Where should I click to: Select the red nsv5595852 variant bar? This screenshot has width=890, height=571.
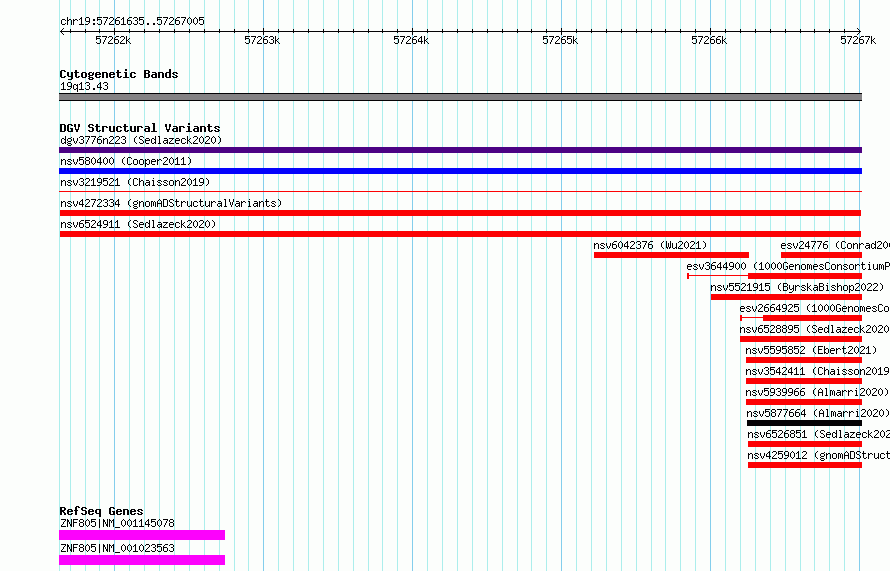pos(804,360)
